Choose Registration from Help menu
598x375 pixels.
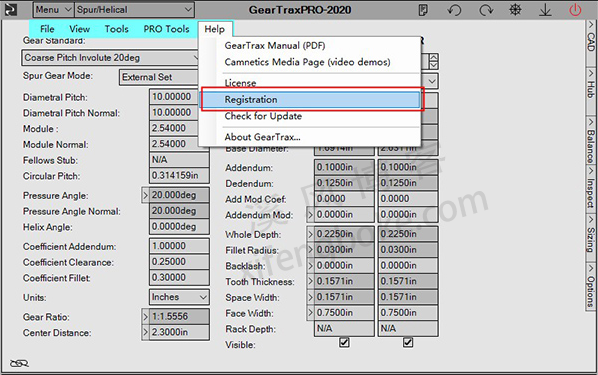tap(310, 100)
